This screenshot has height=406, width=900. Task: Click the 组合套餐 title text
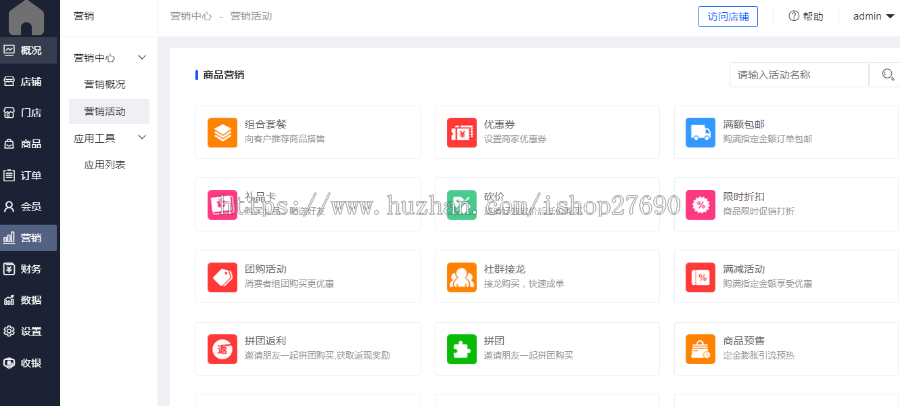pos(266,124)
